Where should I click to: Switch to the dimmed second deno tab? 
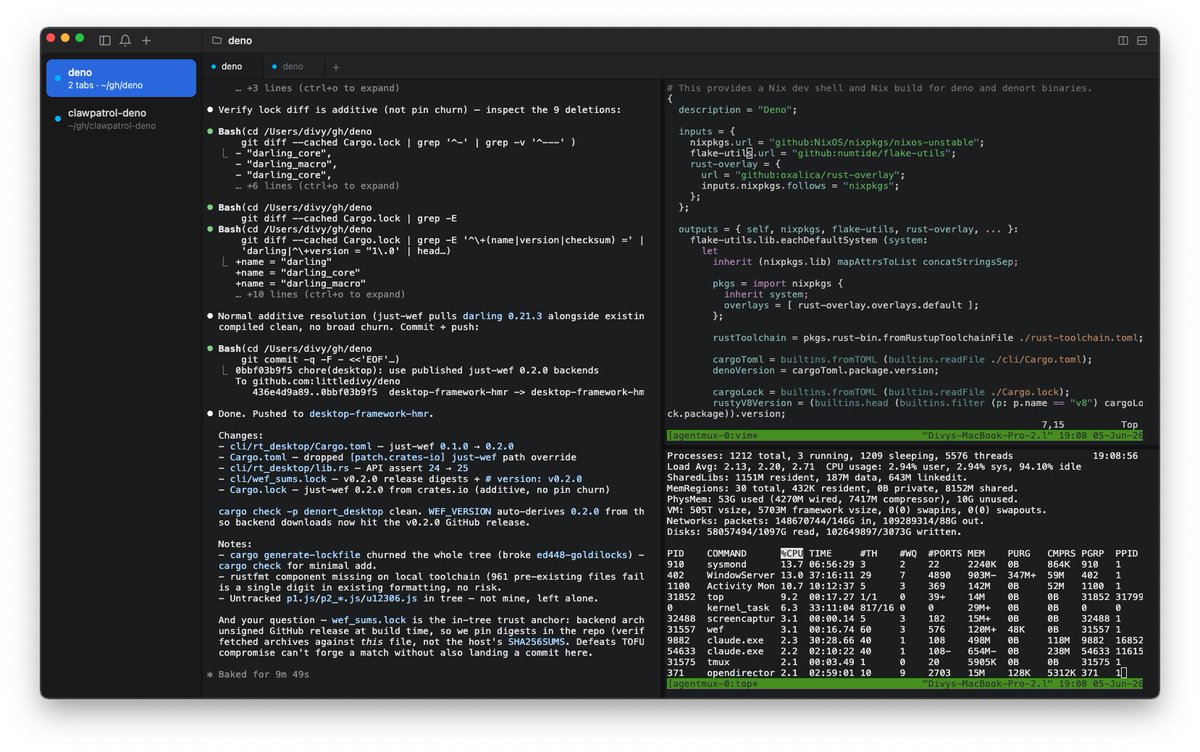[x=292, y=67]
